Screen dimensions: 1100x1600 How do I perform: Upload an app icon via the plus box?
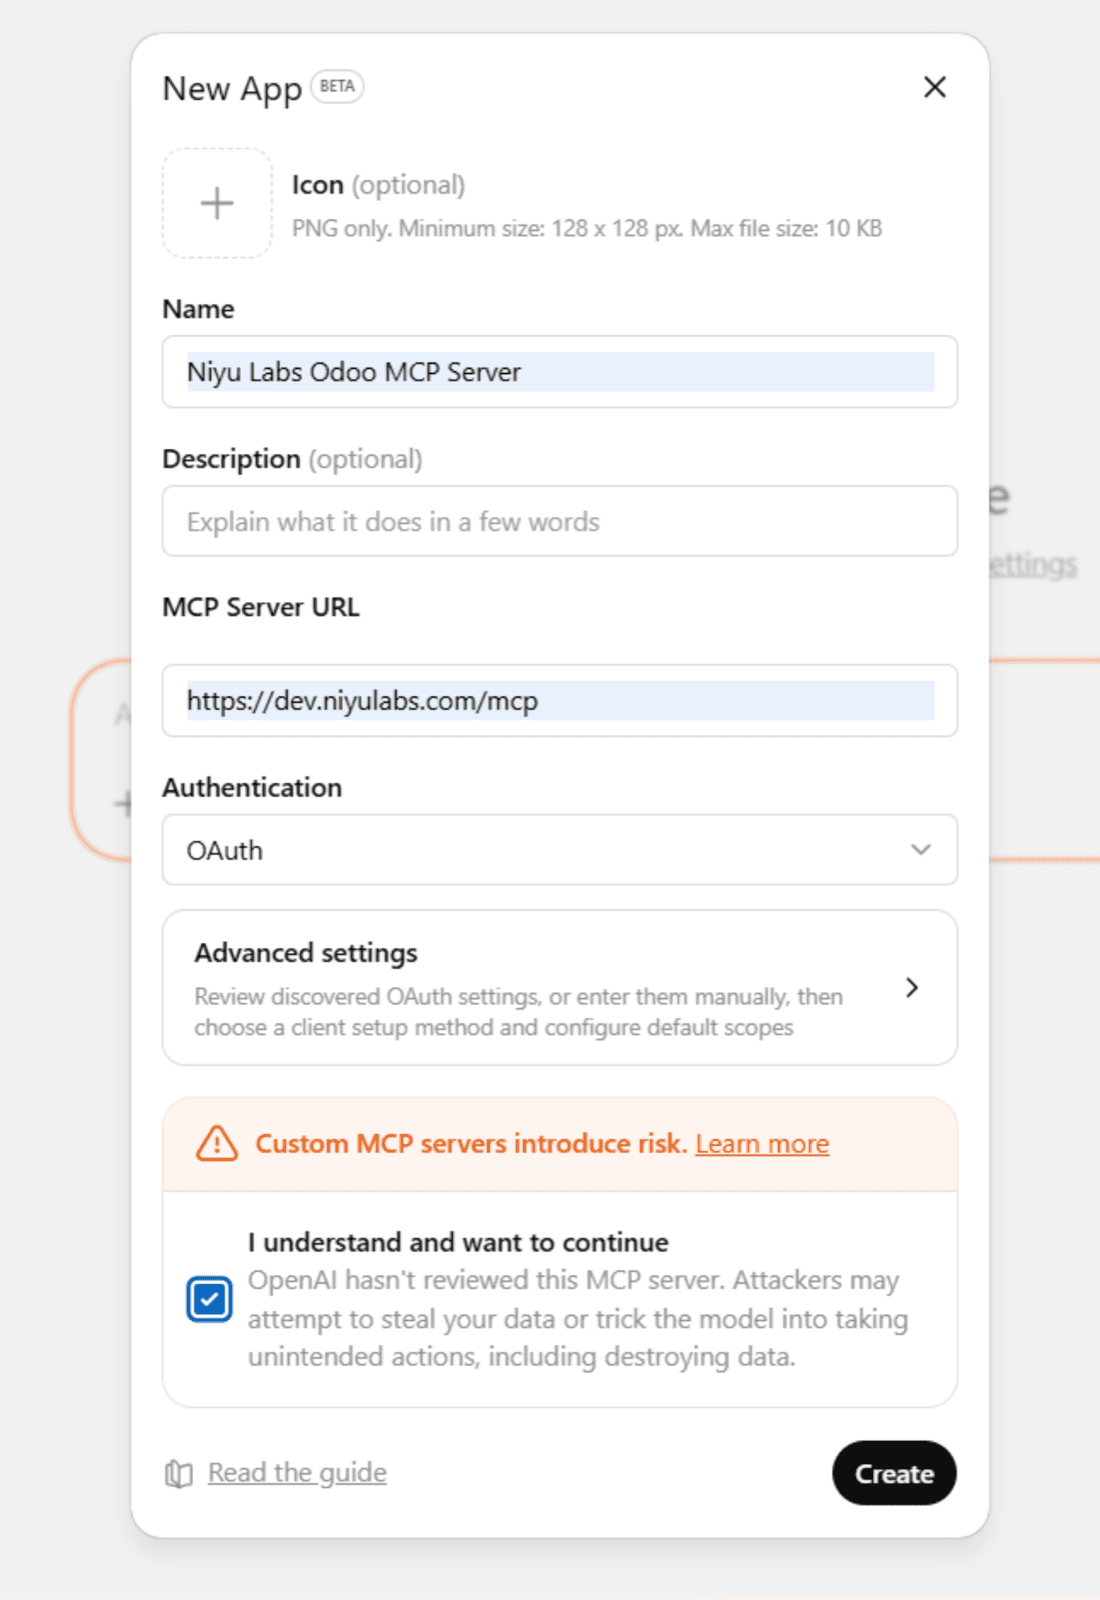click(217, 203)
